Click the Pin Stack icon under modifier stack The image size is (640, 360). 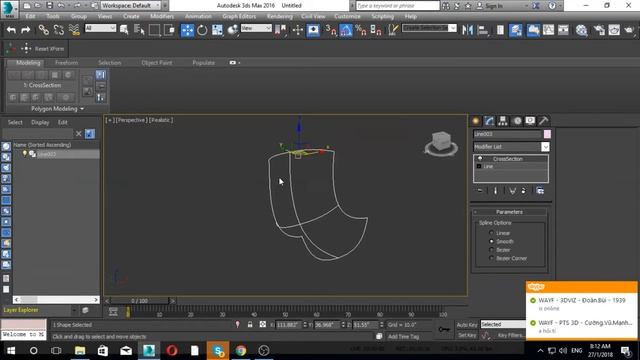[480, 191]
